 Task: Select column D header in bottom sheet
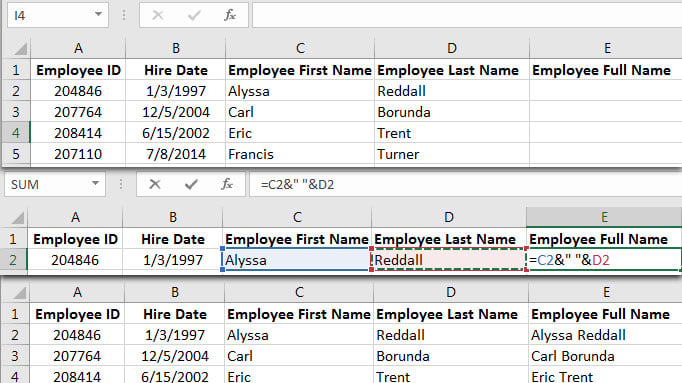point(451,292)
